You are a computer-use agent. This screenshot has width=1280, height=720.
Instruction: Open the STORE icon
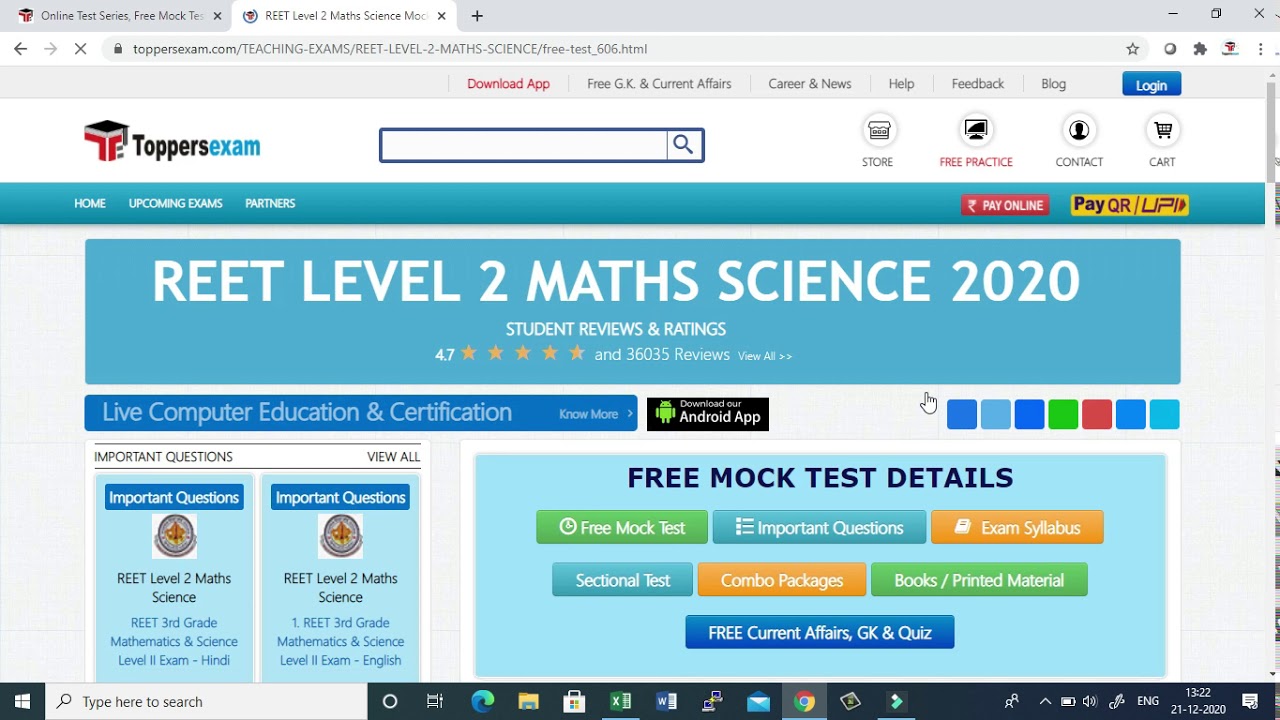(x=878, y=131)
